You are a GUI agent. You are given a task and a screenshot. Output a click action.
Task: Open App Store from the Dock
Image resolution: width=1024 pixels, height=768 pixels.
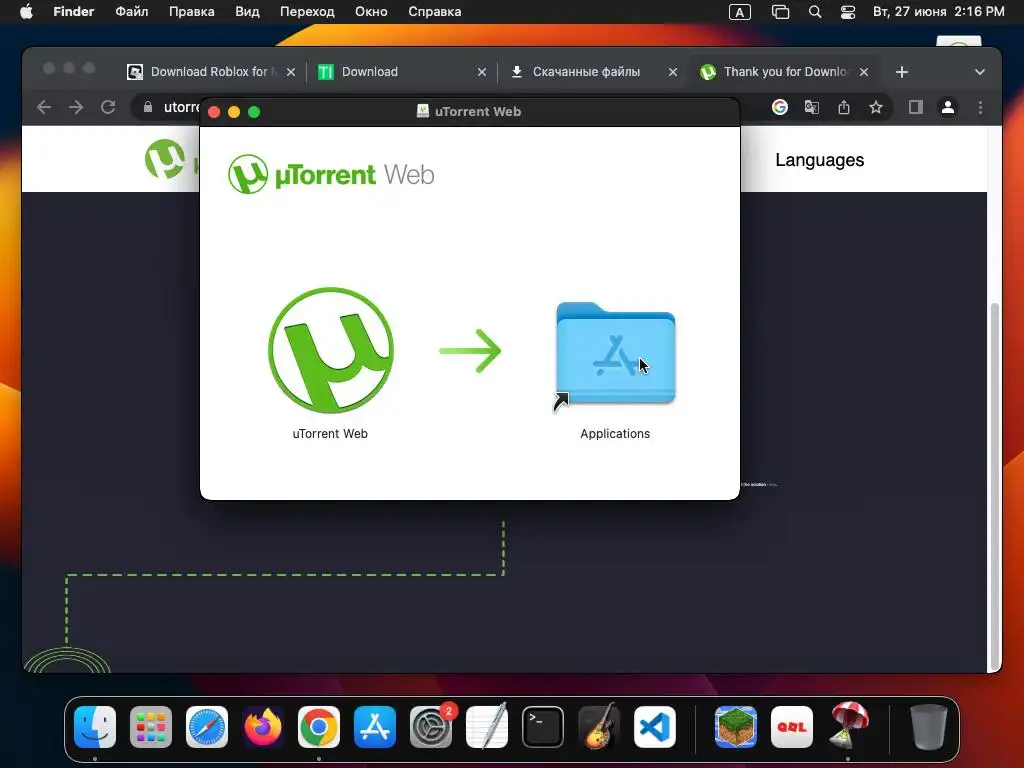[x=375, y=727]
